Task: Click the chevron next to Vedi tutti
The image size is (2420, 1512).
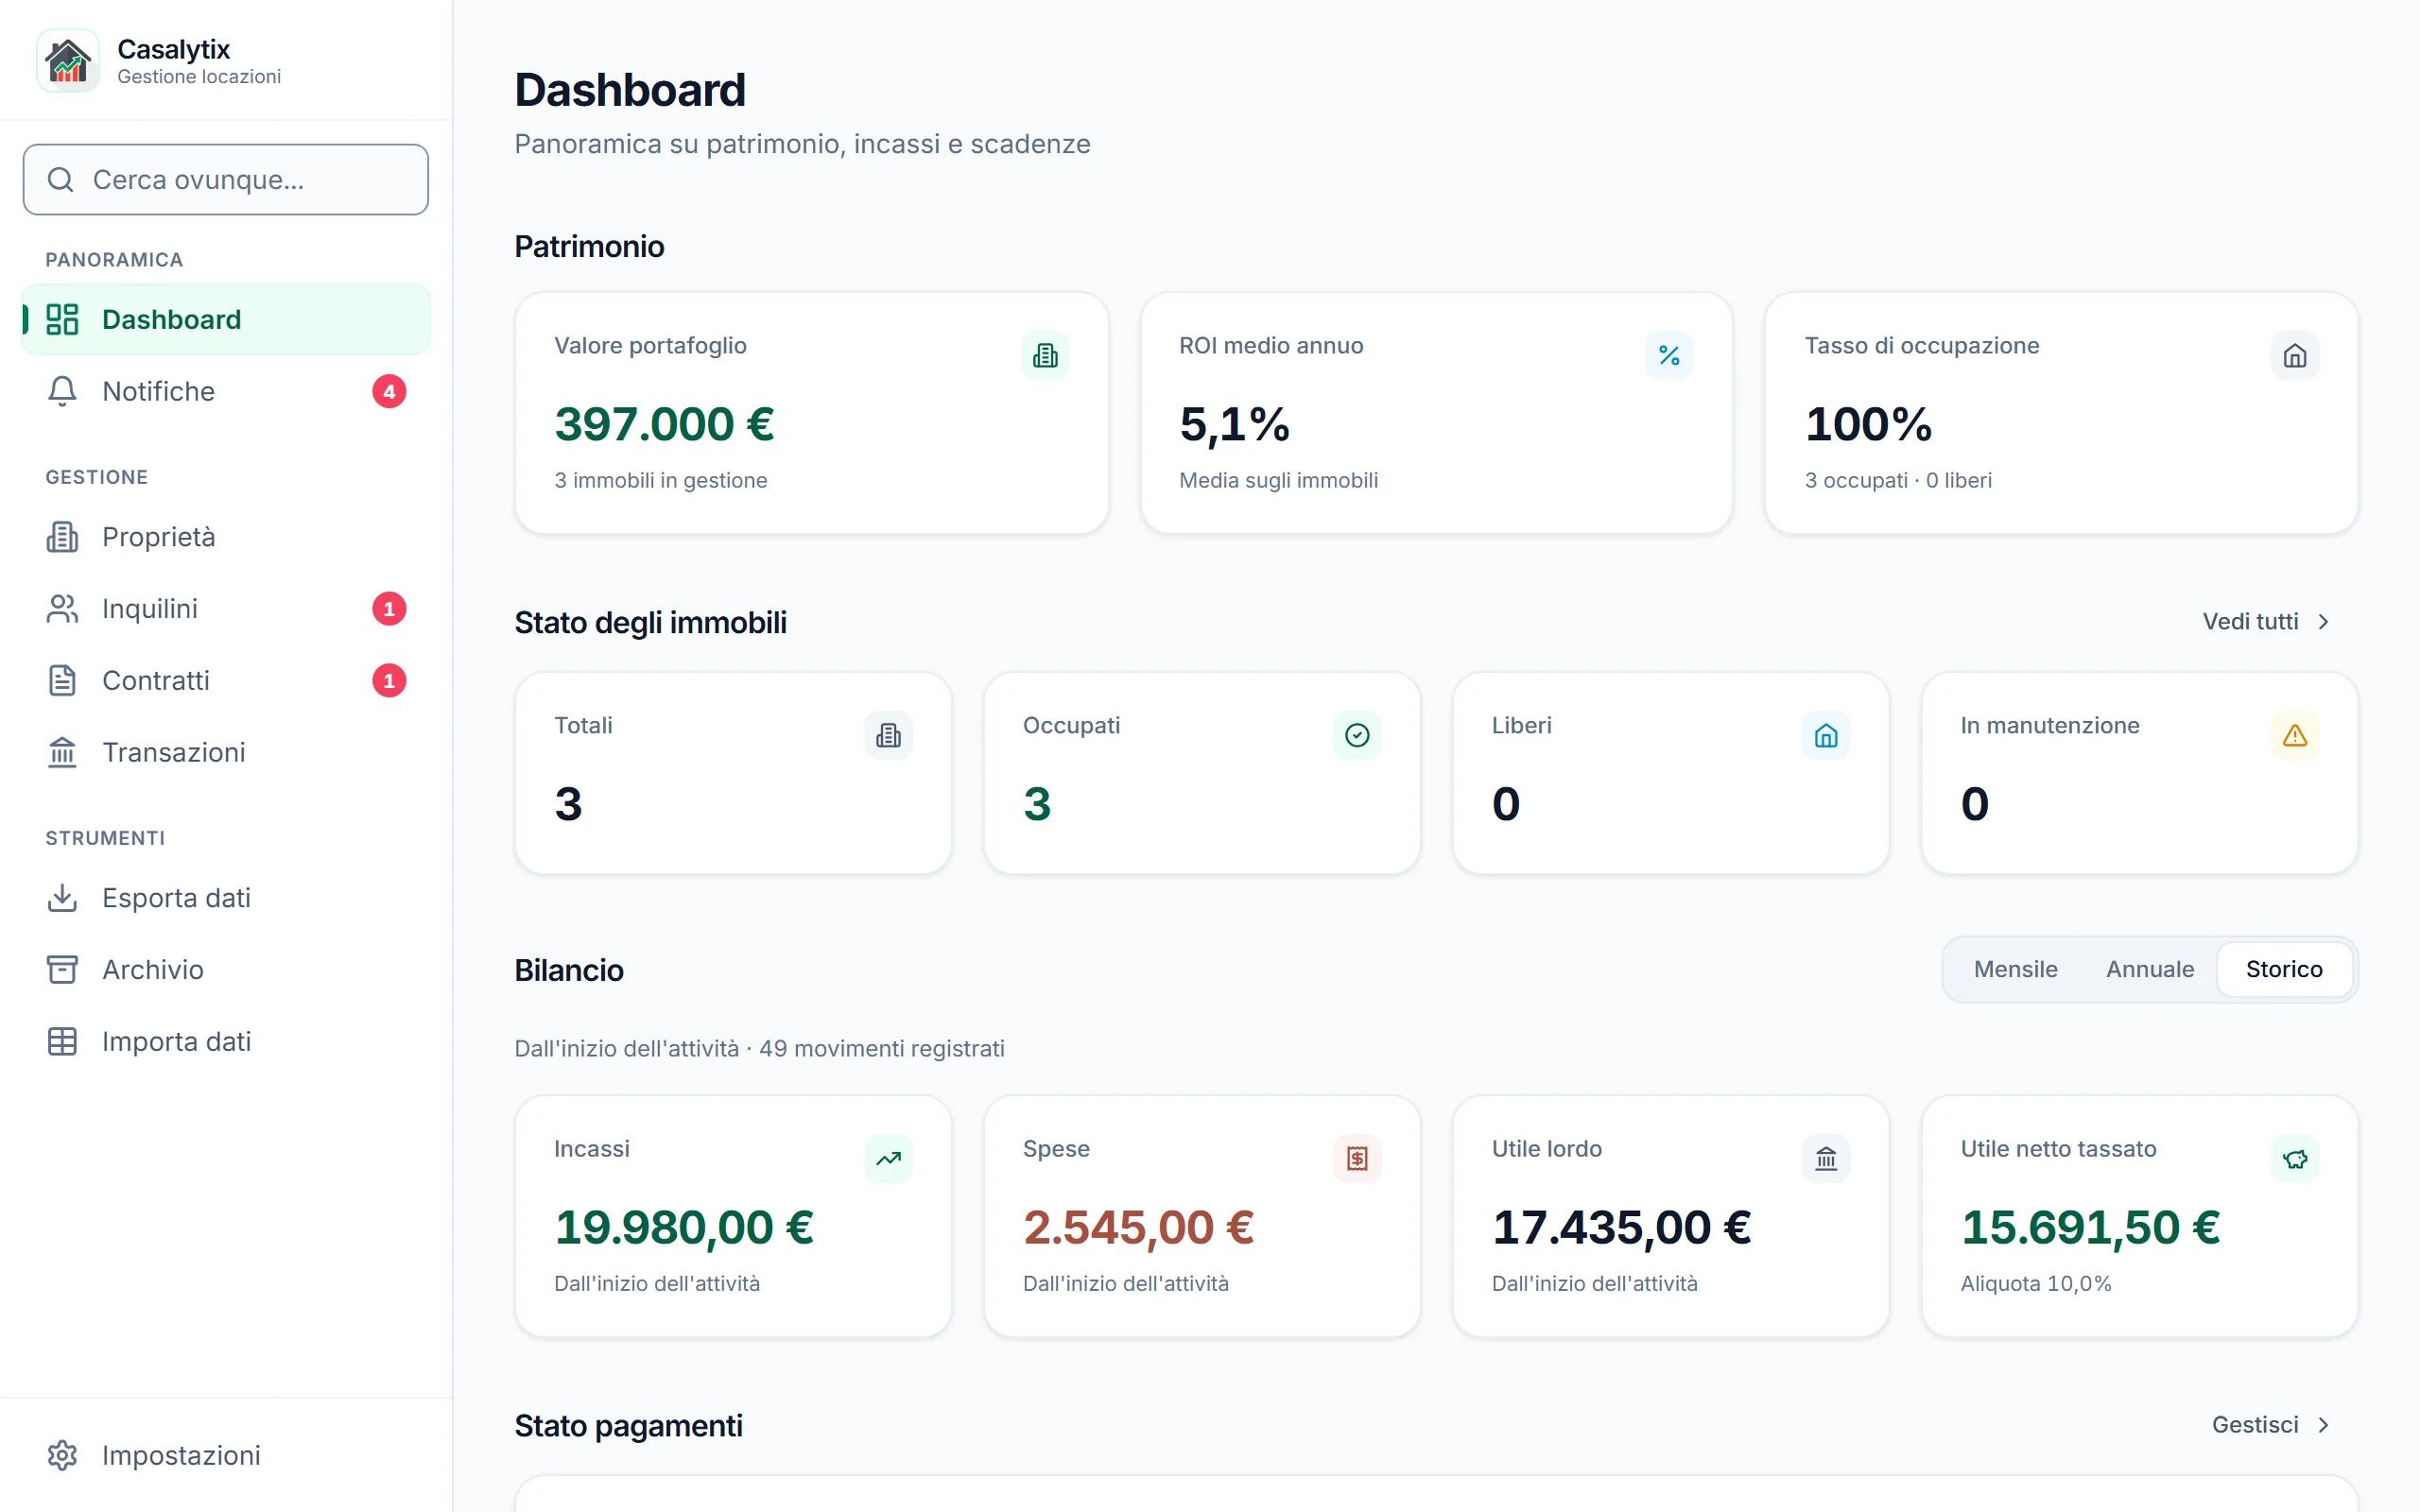Action: coord(2323,622)
